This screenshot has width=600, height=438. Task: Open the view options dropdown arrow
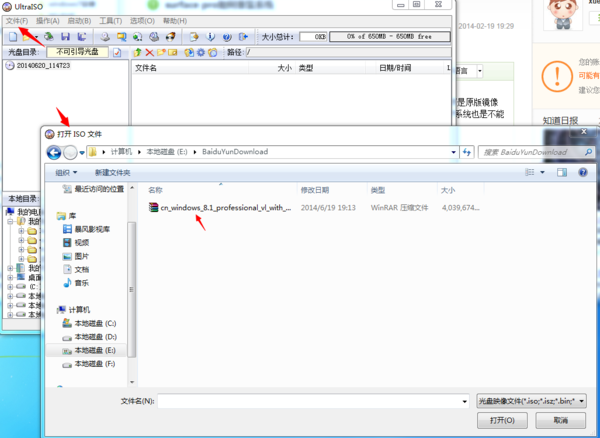click(542, 173)
